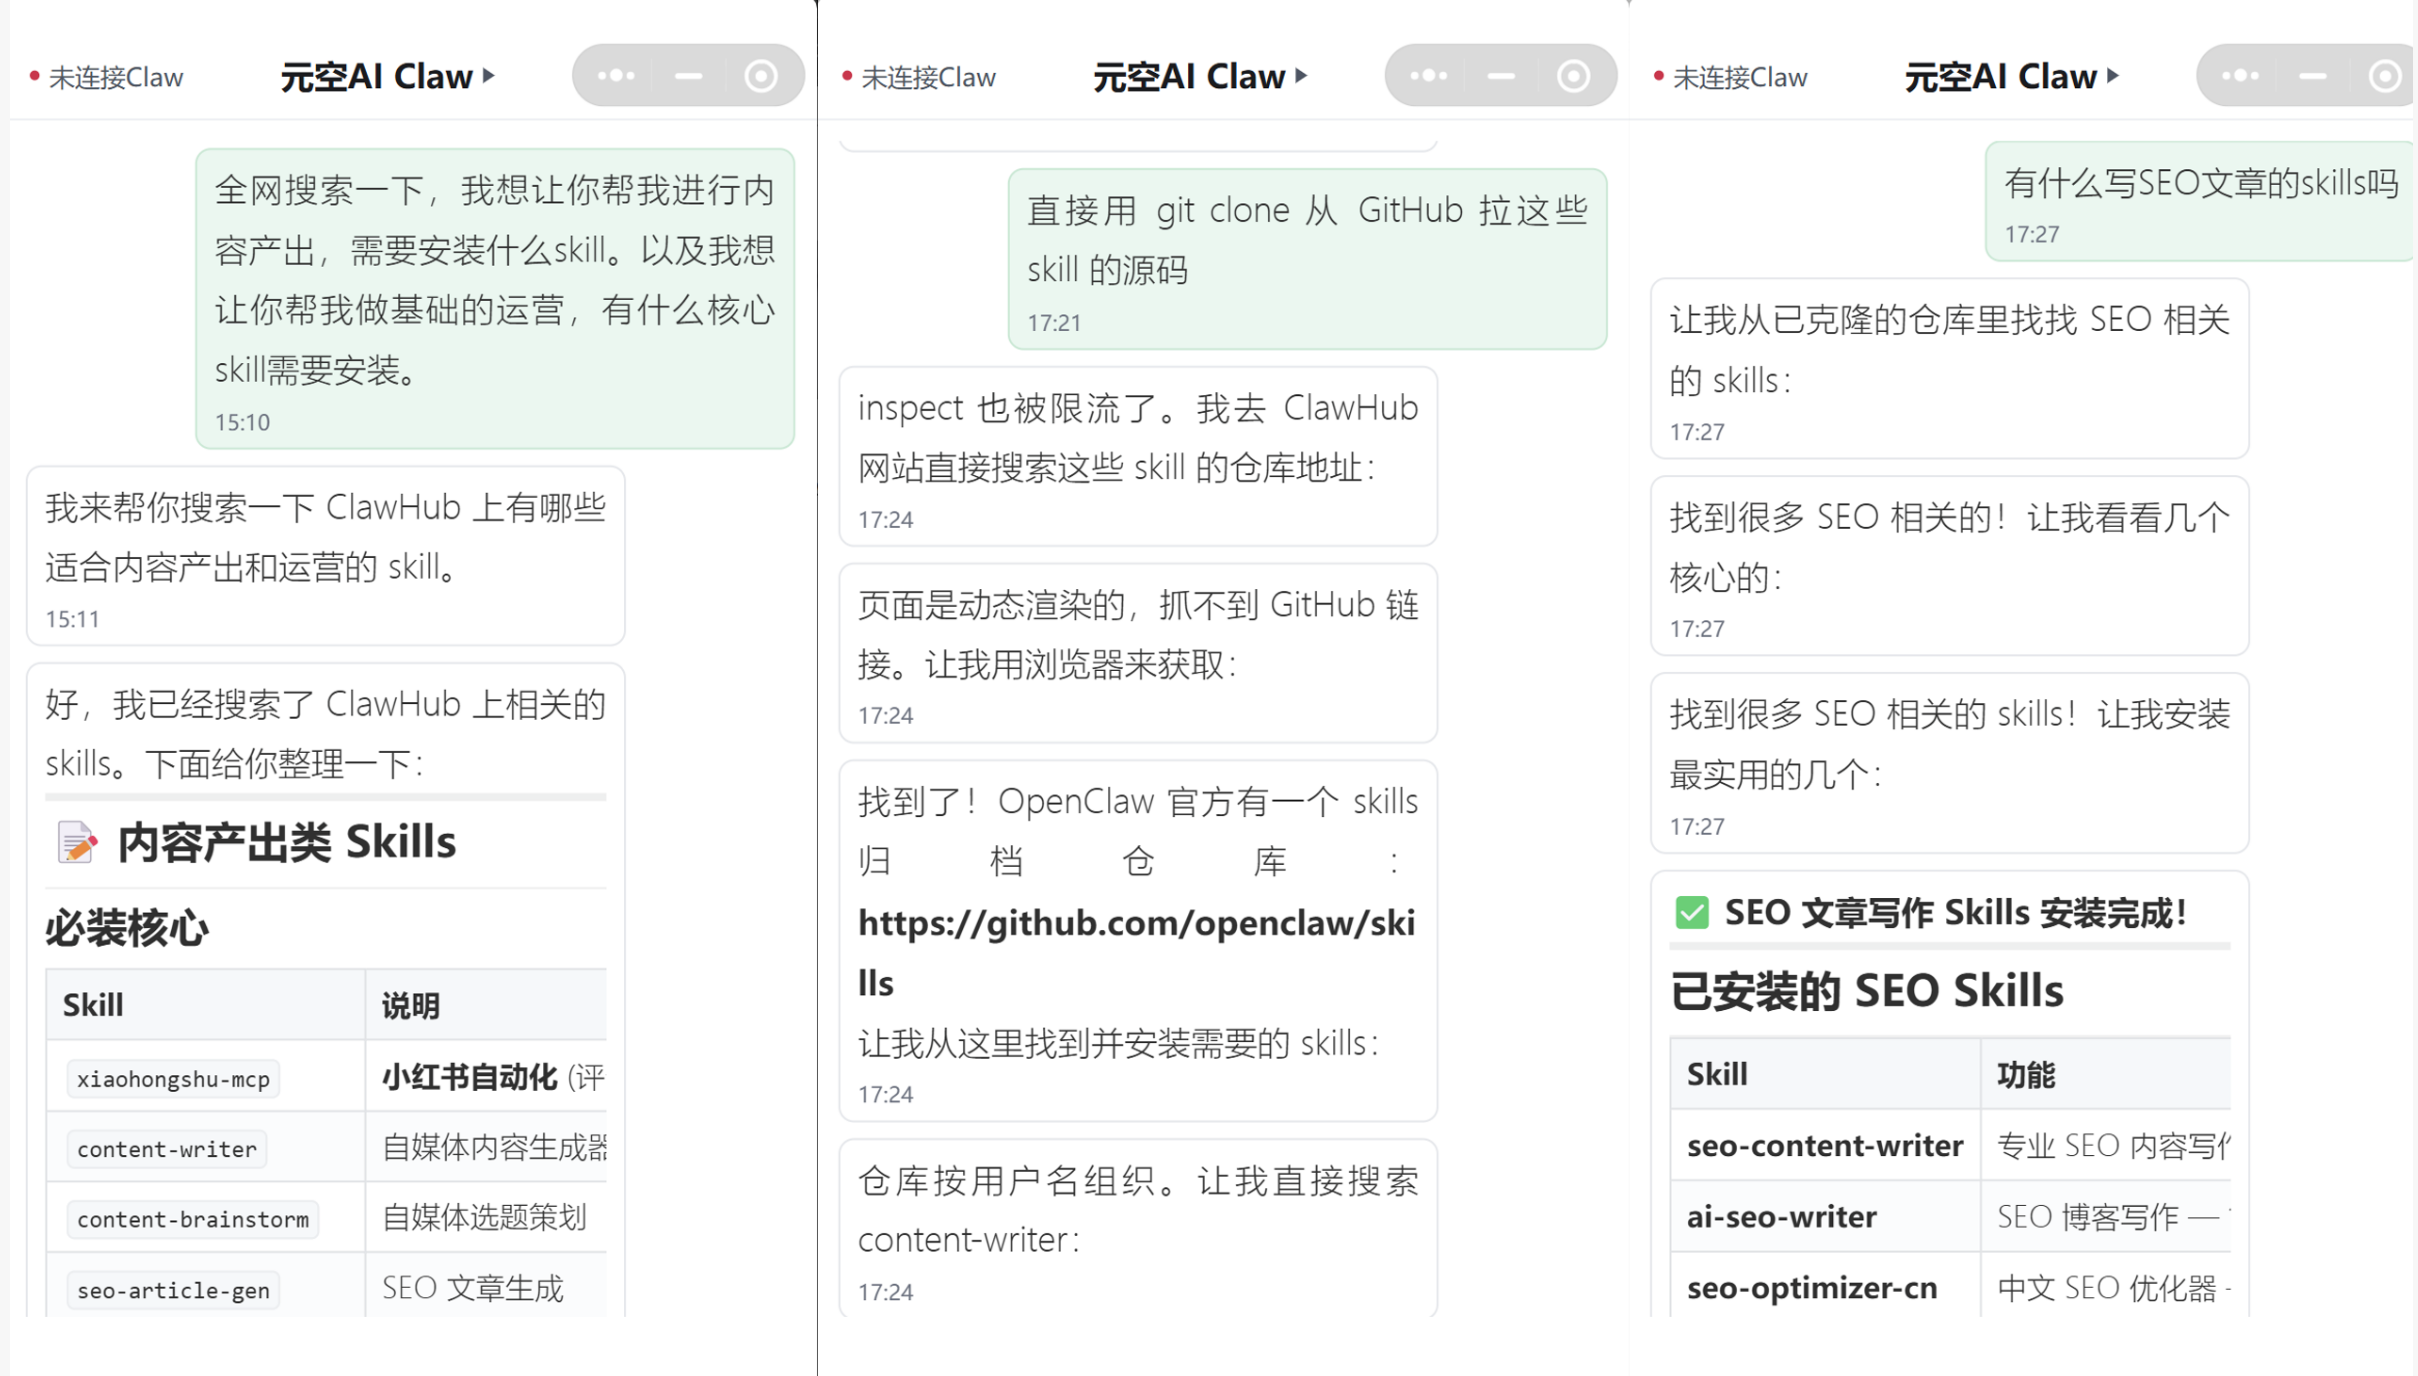This screenshot has width=2418, height=1376.
Task: Click the circle target icon in left panel
Action: click(760, 76)
